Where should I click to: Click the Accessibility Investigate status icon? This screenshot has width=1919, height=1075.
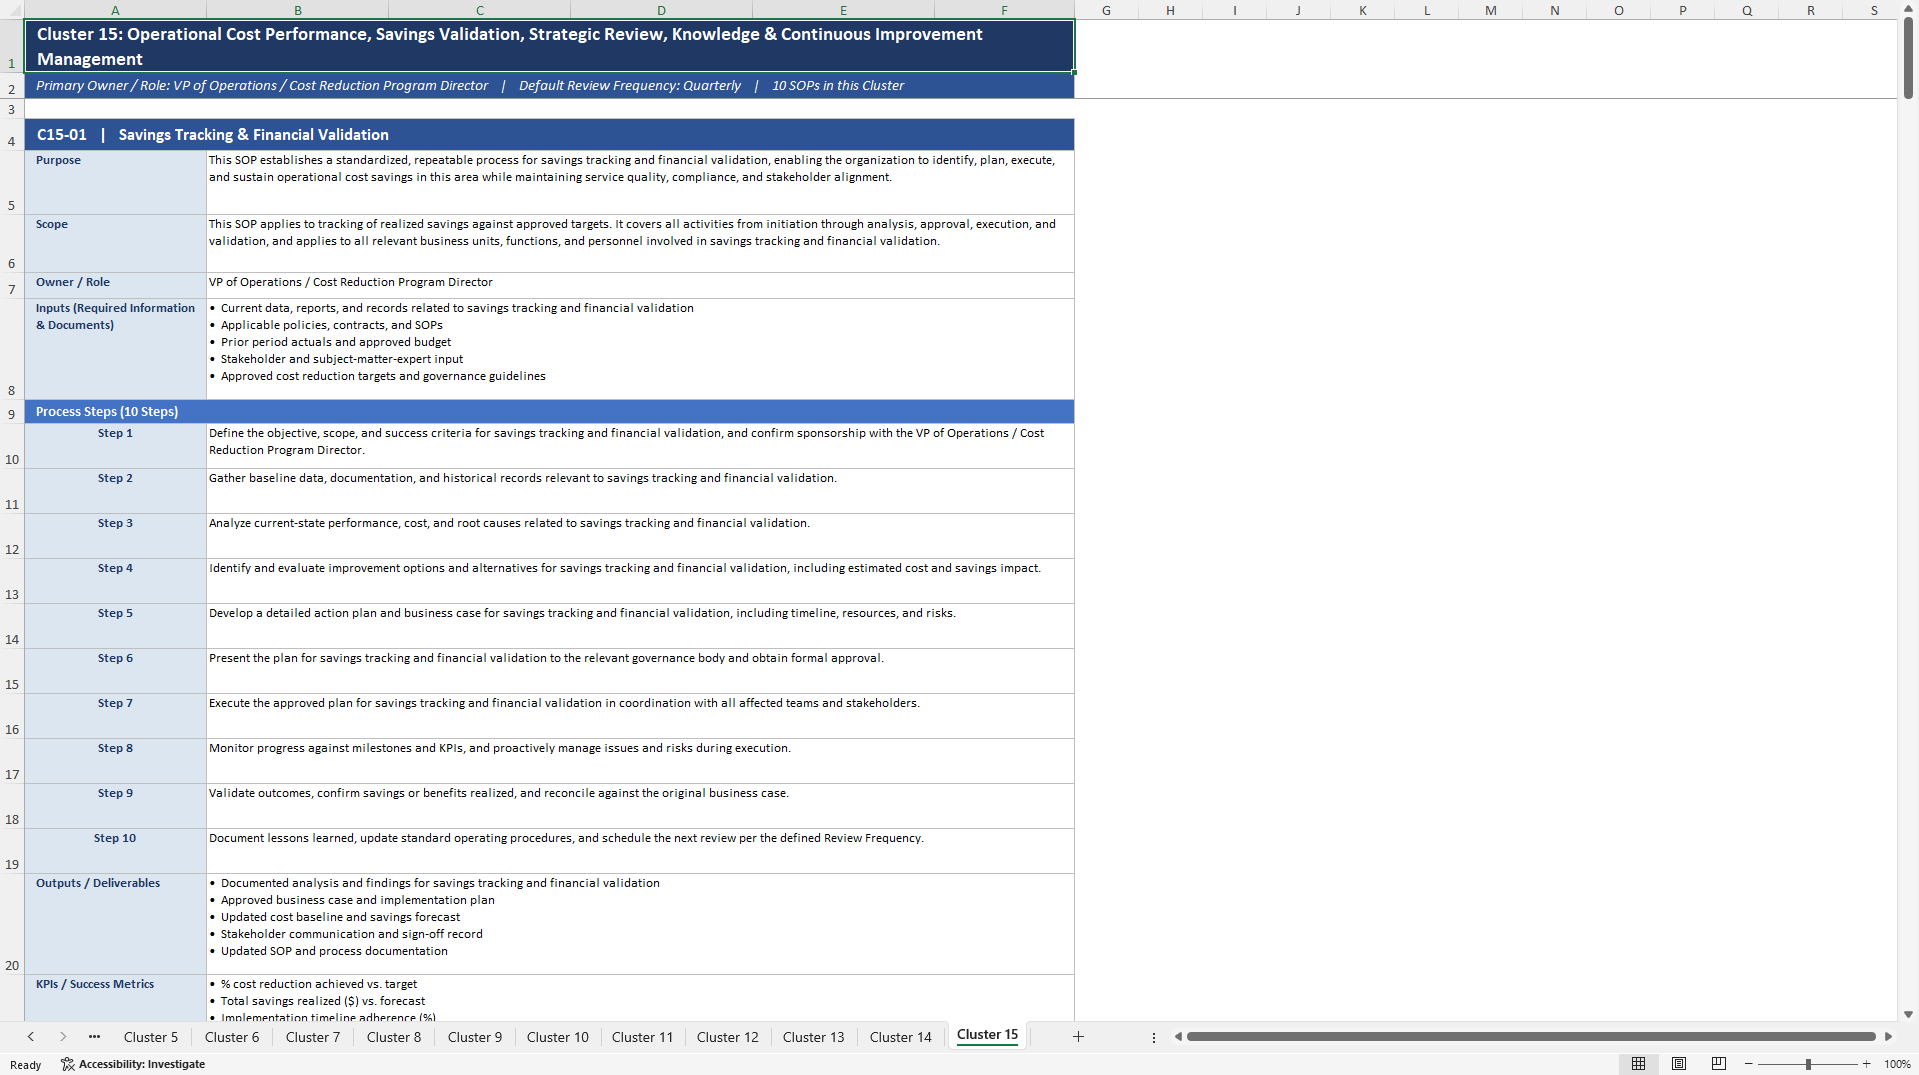tap(132, 1064)
